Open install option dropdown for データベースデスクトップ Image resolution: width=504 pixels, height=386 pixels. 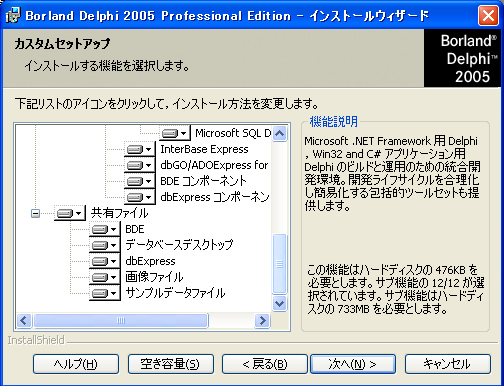coord(105,245)
